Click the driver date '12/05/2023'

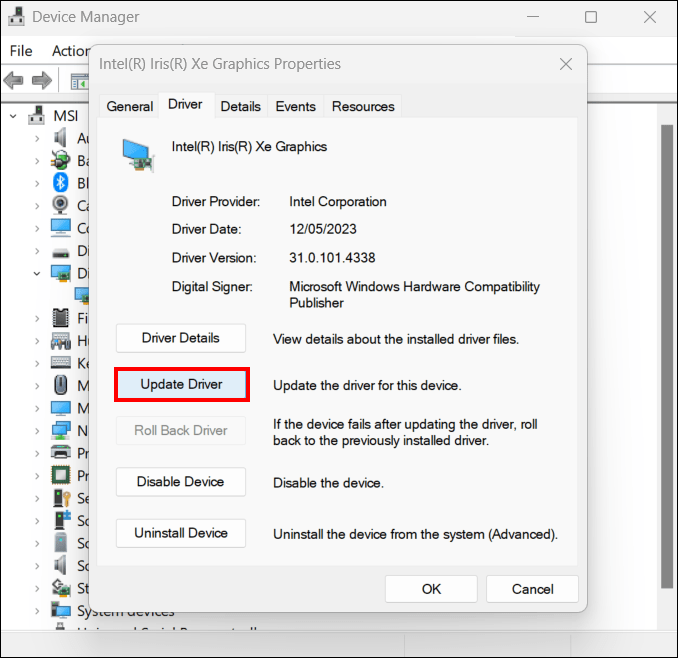pos(323,229)
